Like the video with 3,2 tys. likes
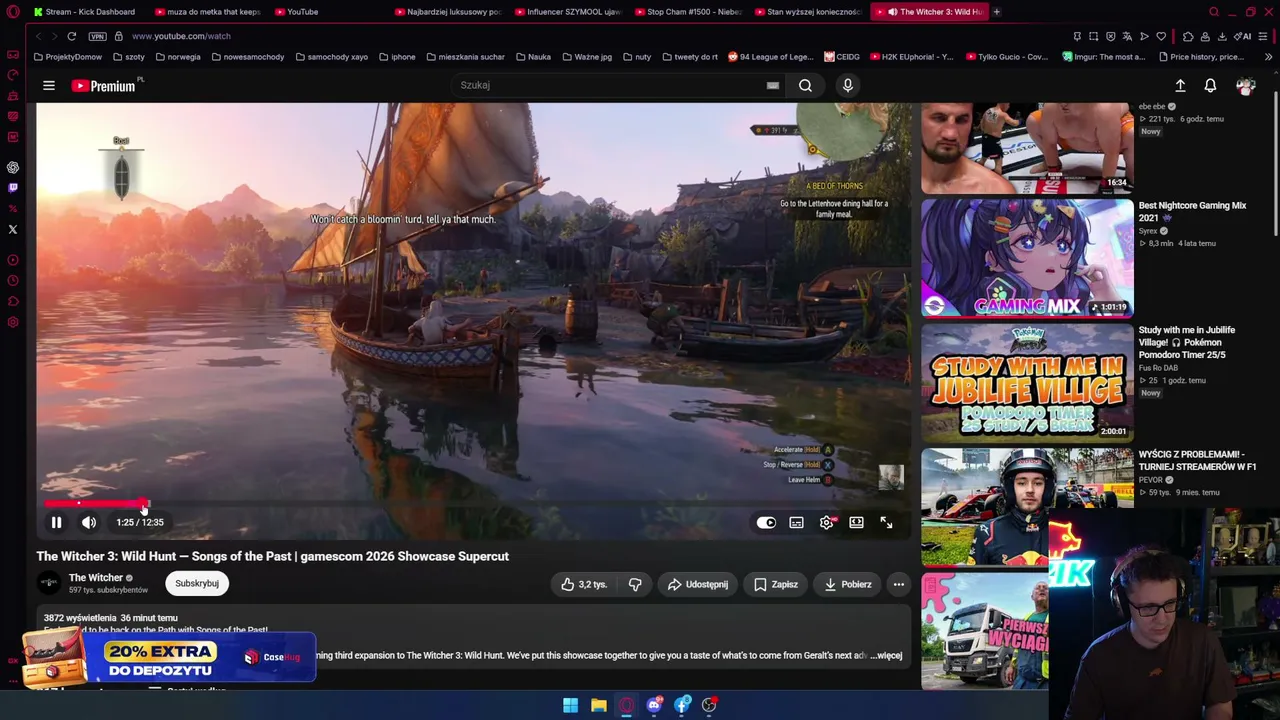1280x720 pixels. (584, 584)
